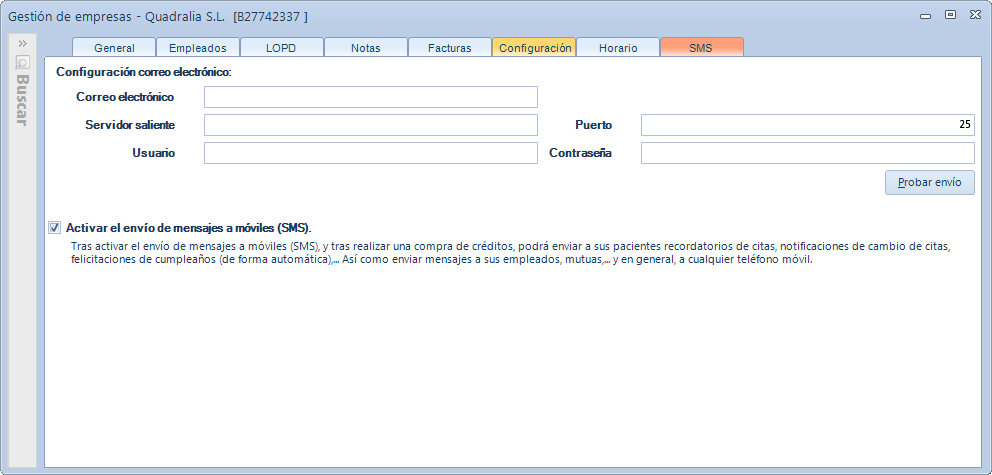
Task: Open the Facturas tab
Action: point(450,48)
